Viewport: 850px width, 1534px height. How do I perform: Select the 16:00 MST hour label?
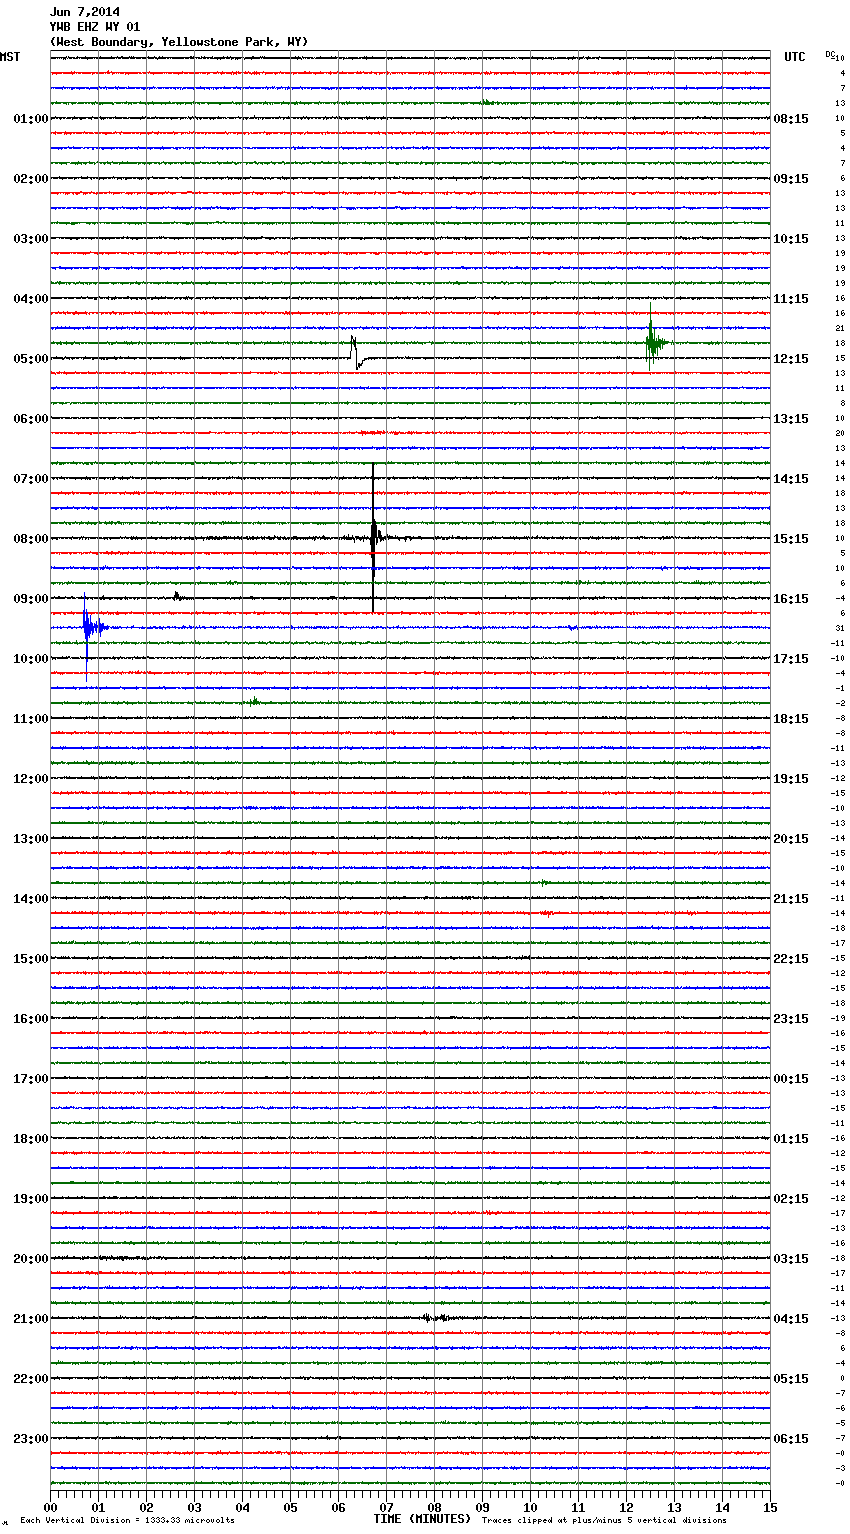31,1019
